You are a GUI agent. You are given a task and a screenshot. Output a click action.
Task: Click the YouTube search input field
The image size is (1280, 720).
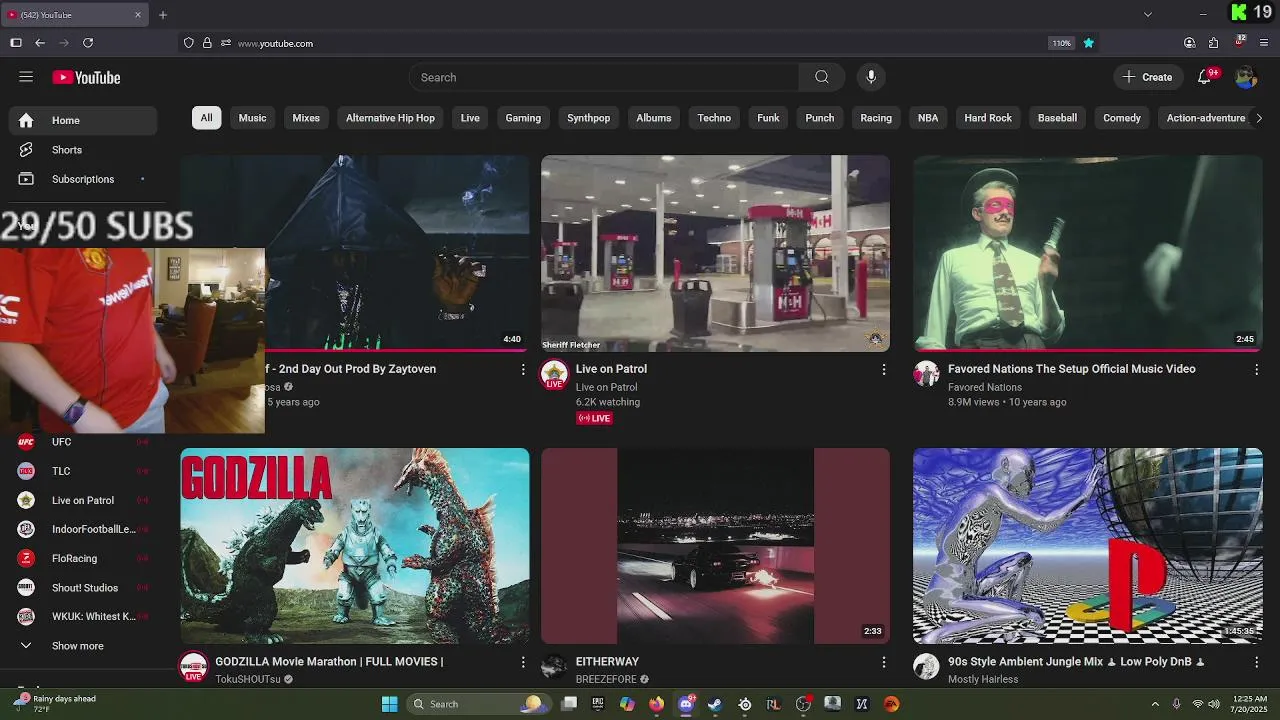tap(604, 77)
